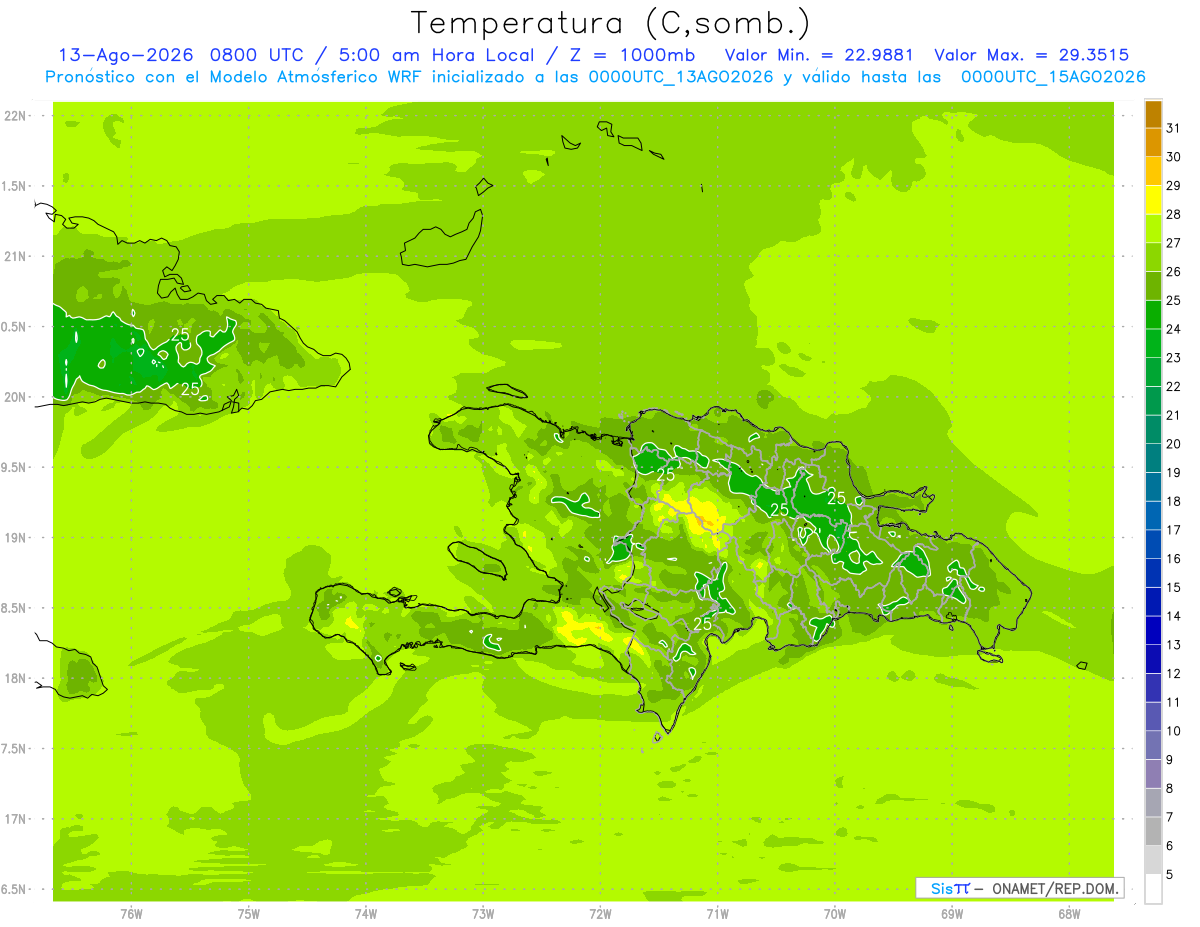Click the legend value '28'
This screenshot has height=927, width=1200.
(x=1174, y=214)
